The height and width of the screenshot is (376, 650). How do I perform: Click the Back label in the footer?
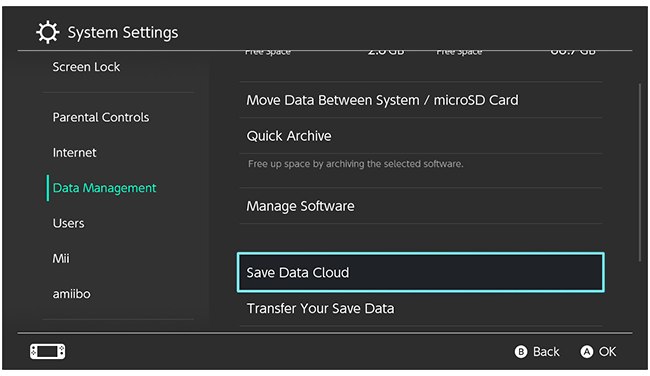pos(546,352)
